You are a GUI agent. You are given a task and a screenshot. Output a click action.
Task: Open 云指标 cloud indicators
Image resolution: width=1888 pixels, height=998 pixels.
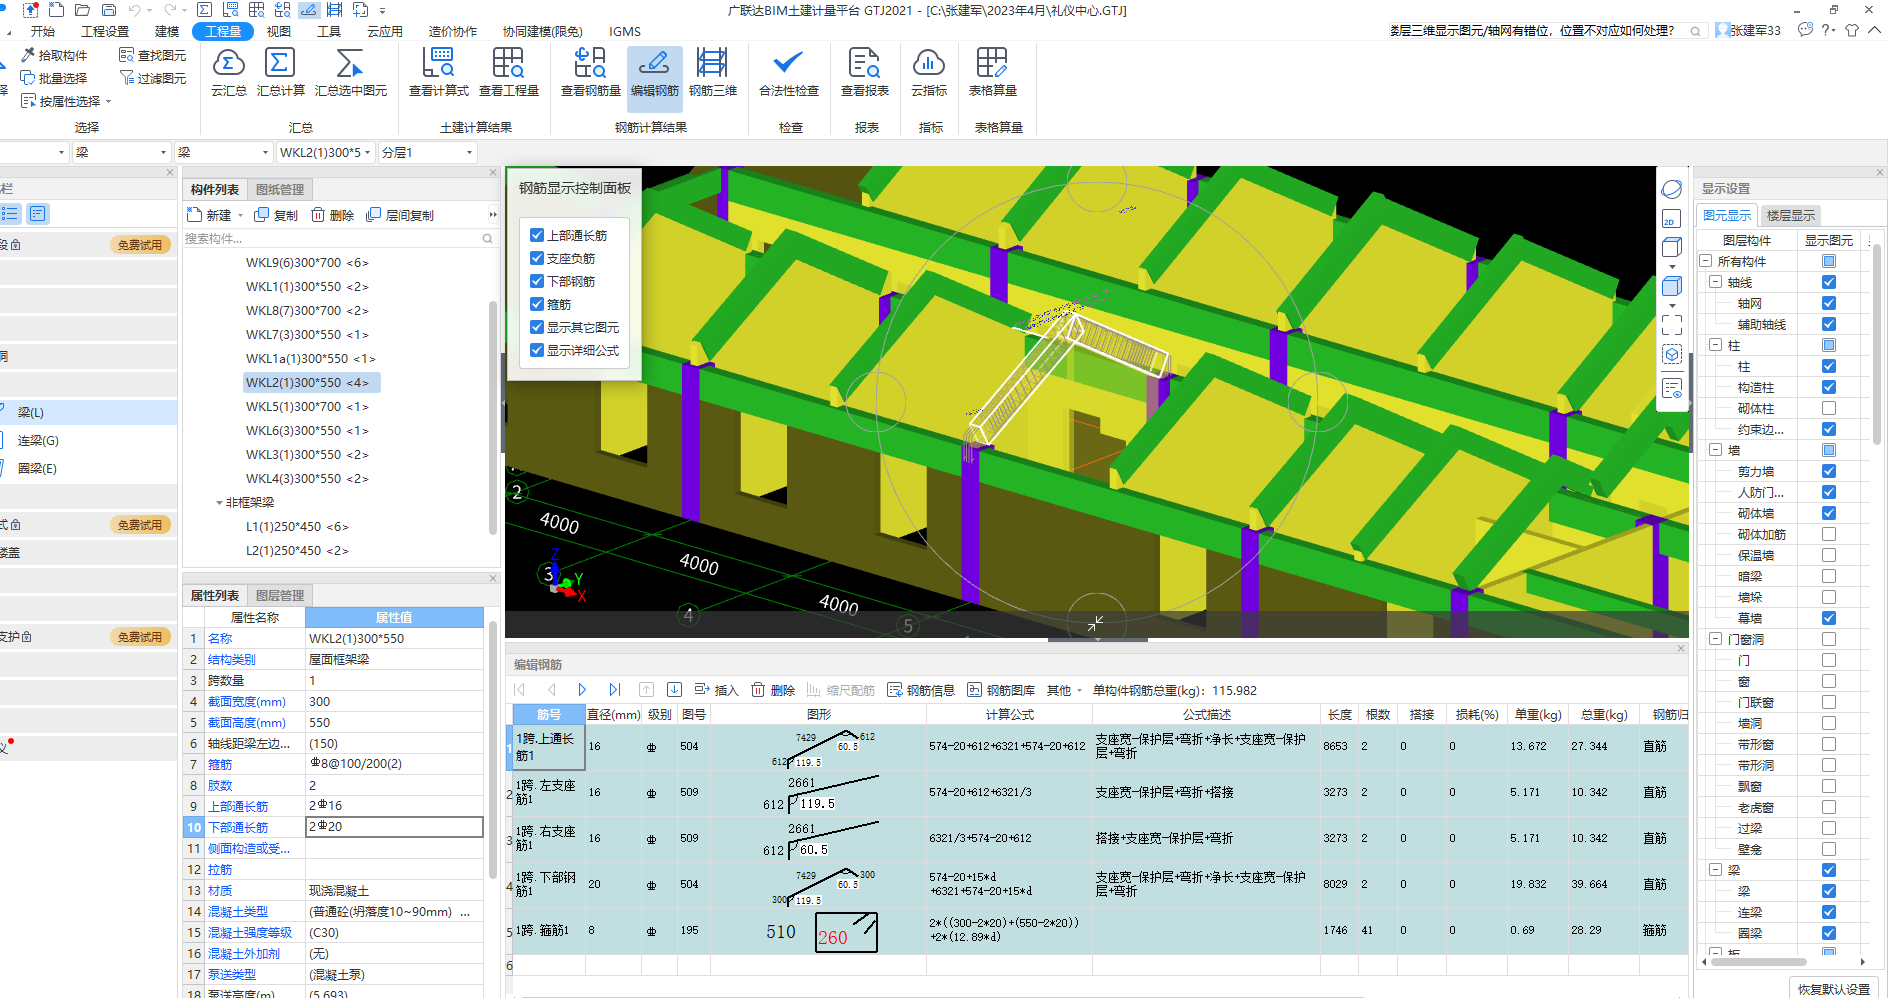click(x=928, y=72)
